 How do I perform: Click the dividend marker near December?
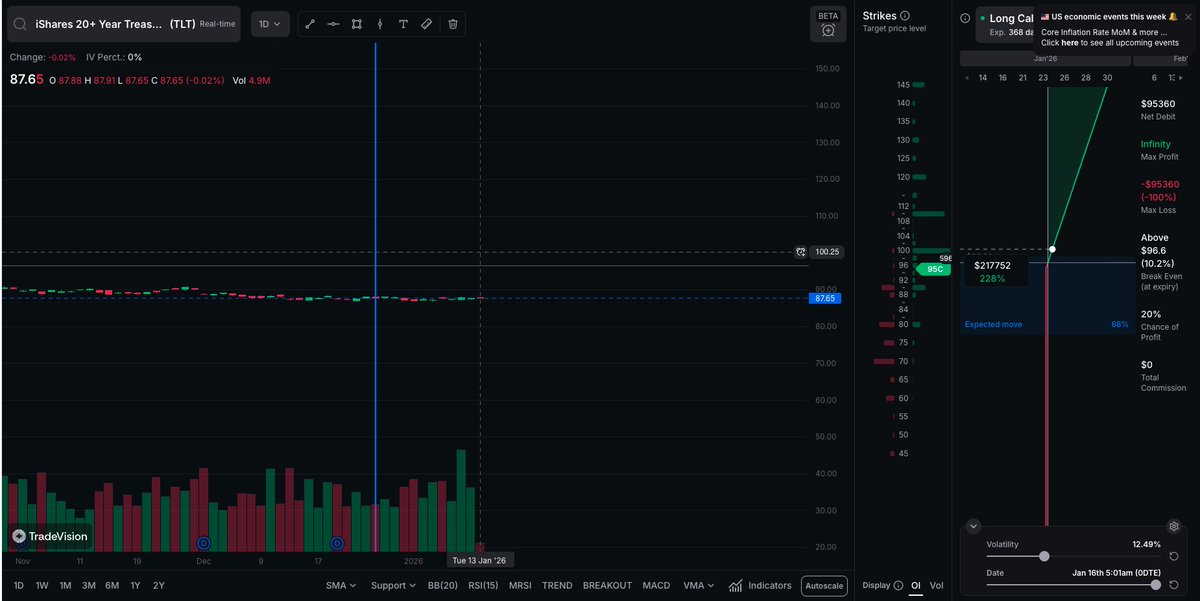pyautogui.click(x=204, y=543)
